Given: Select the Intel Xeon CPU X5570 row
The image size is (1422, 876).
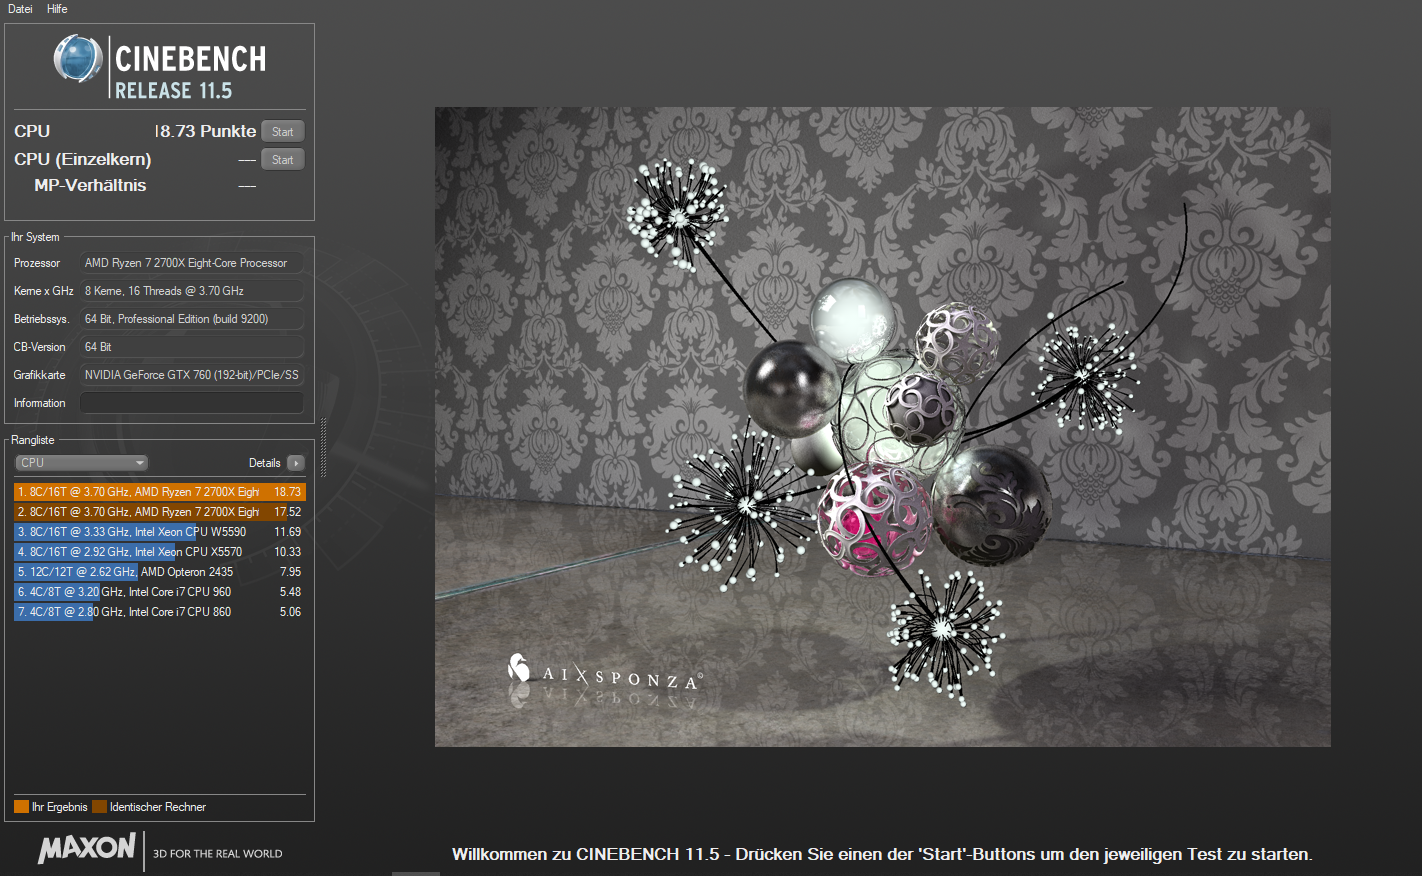Looking at the screenshot, I should click(160, 552).
